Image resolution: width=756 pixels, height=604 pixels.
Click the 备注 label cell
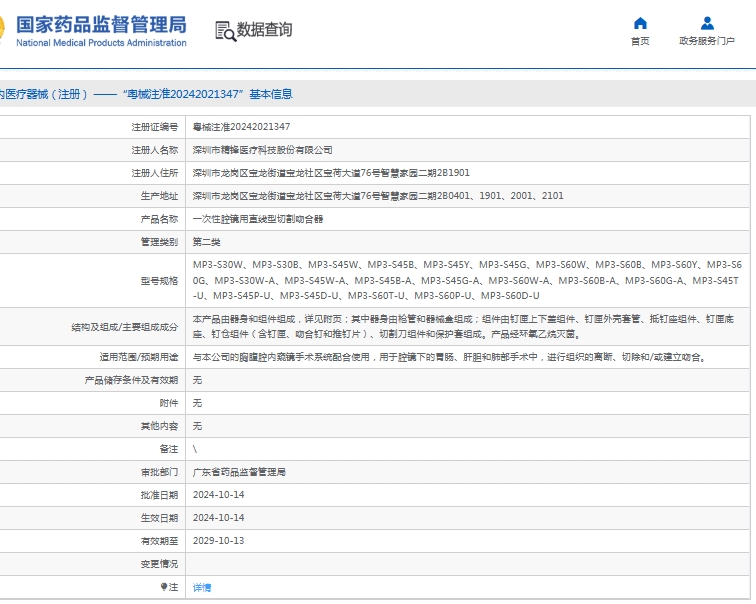click(x=169, y=449)
